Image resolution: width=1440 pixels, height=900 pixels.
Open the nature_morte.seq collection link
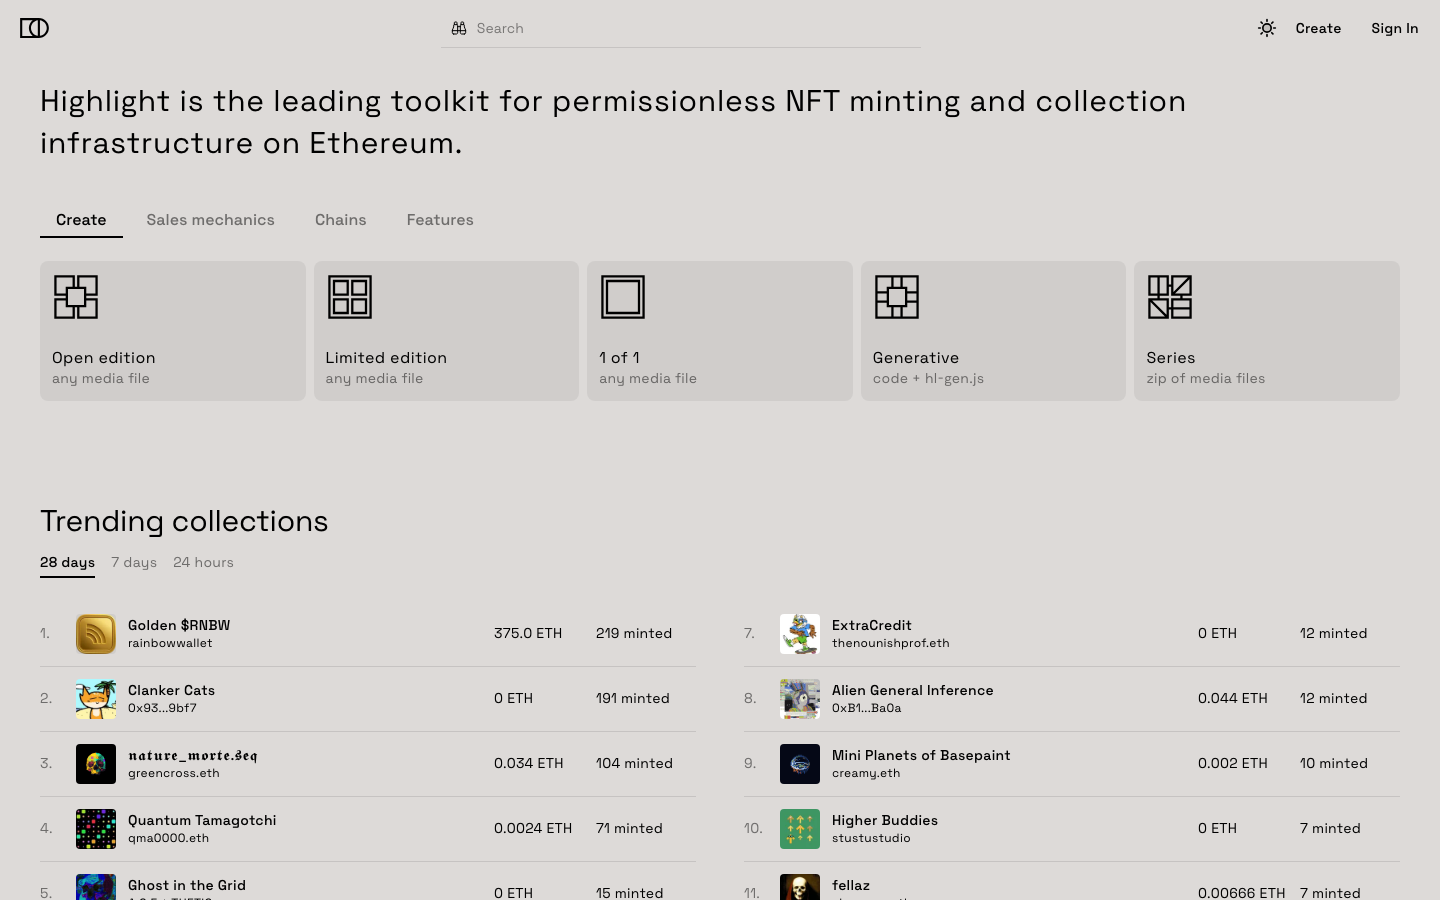[193, 755]
